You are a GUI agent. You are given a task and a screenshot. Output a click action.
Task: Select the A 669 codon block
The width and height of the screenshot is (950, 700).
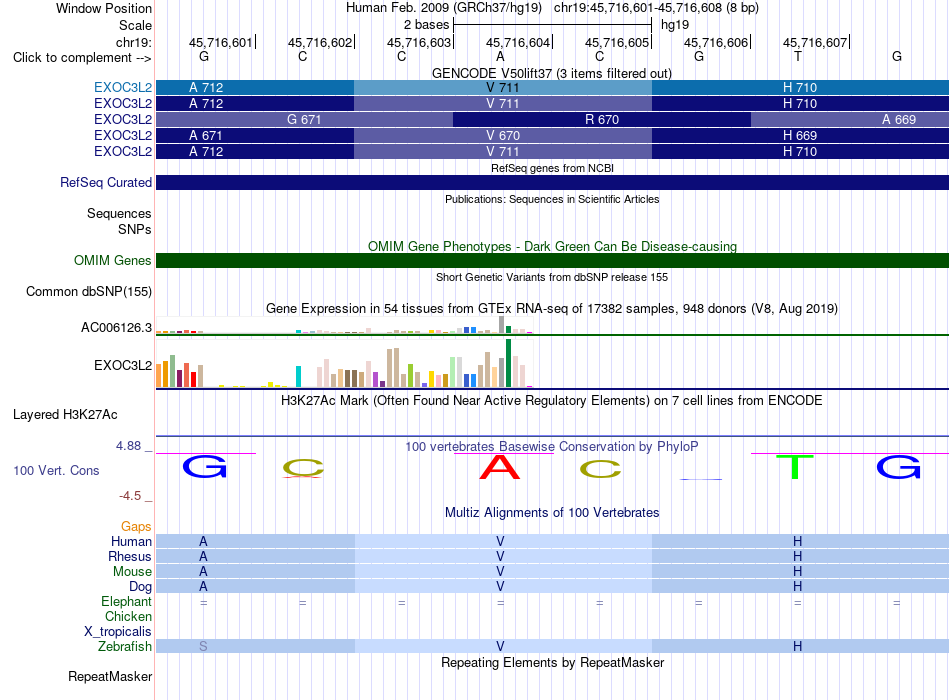pos(850,119)
